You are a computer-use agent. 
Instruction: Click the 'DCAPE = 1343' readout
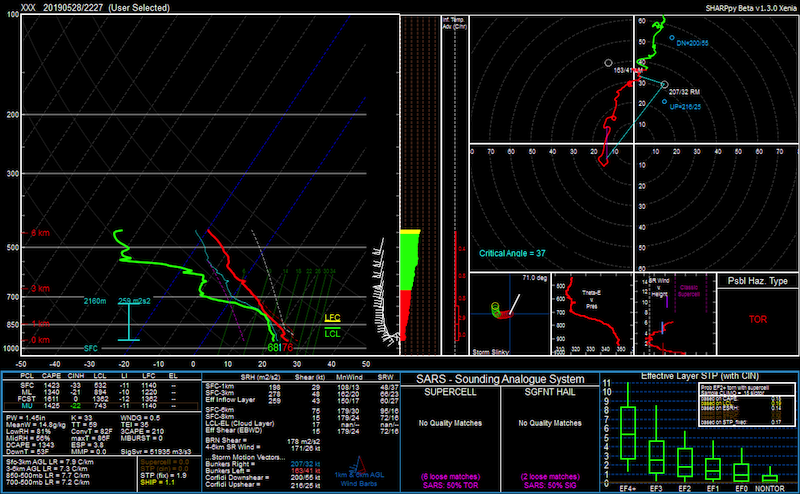point(30,445)
